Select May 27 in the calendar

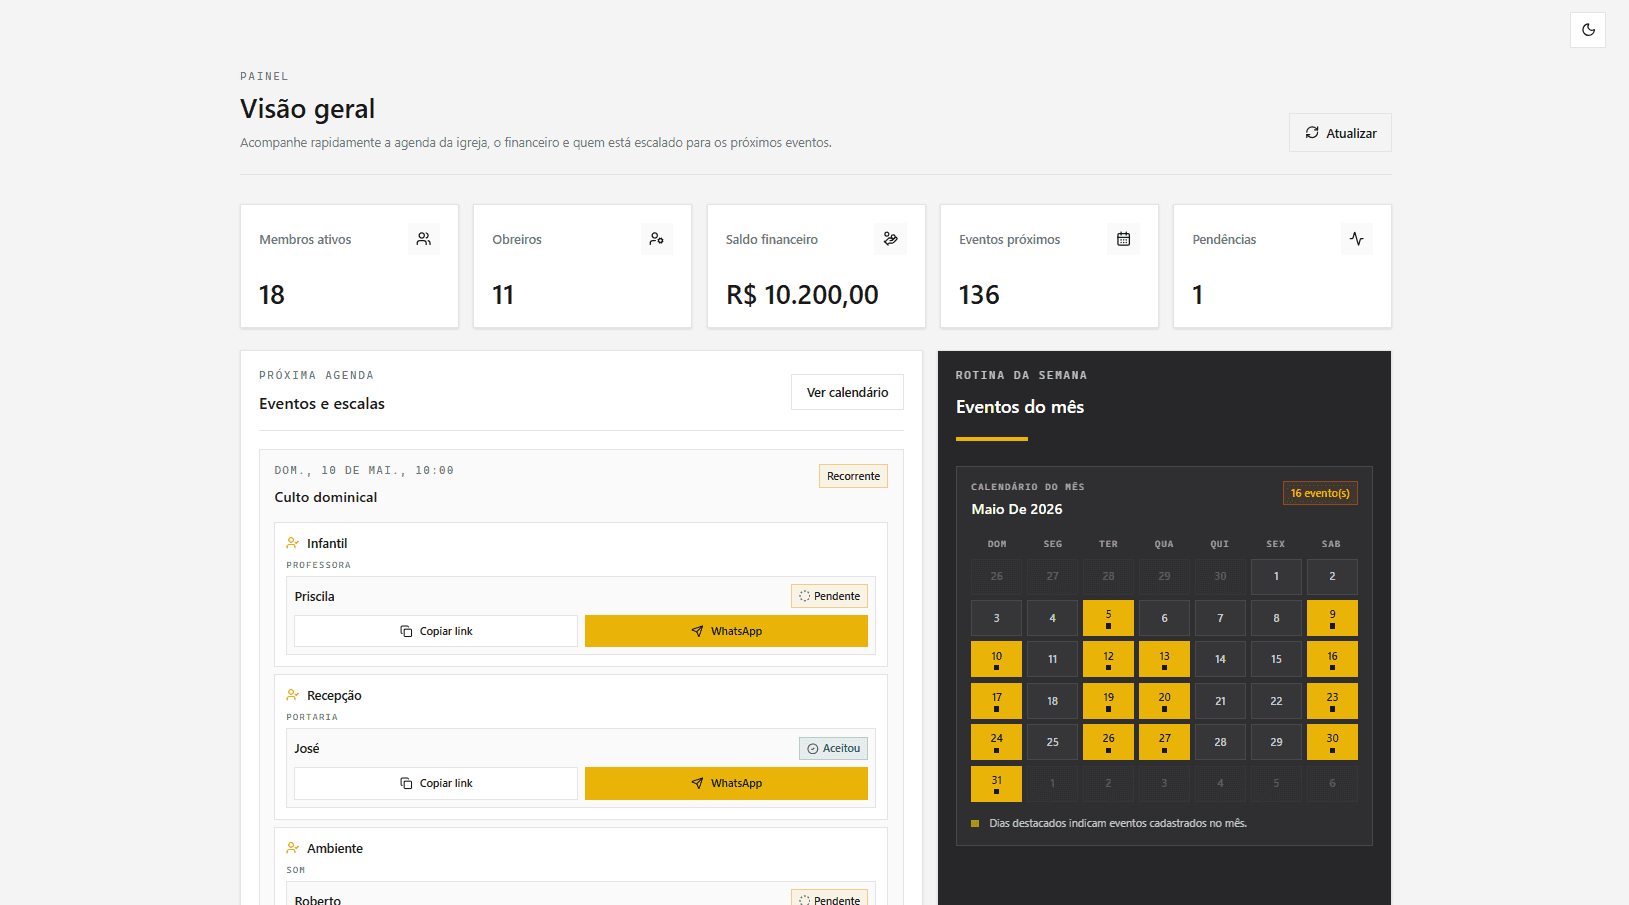point(1164,742)
